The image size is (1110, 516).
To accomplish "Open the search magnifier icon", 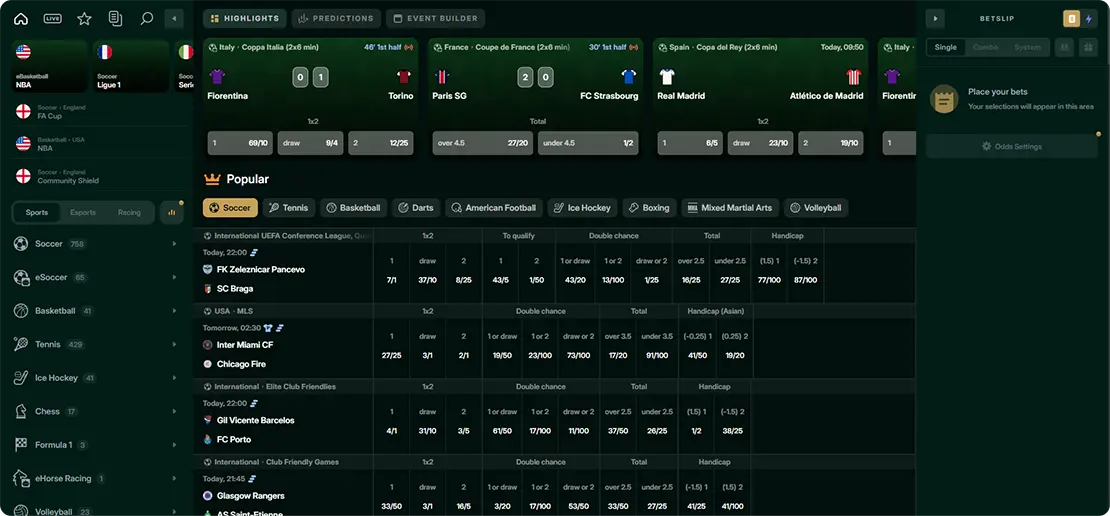I will (x=147, y=18).
